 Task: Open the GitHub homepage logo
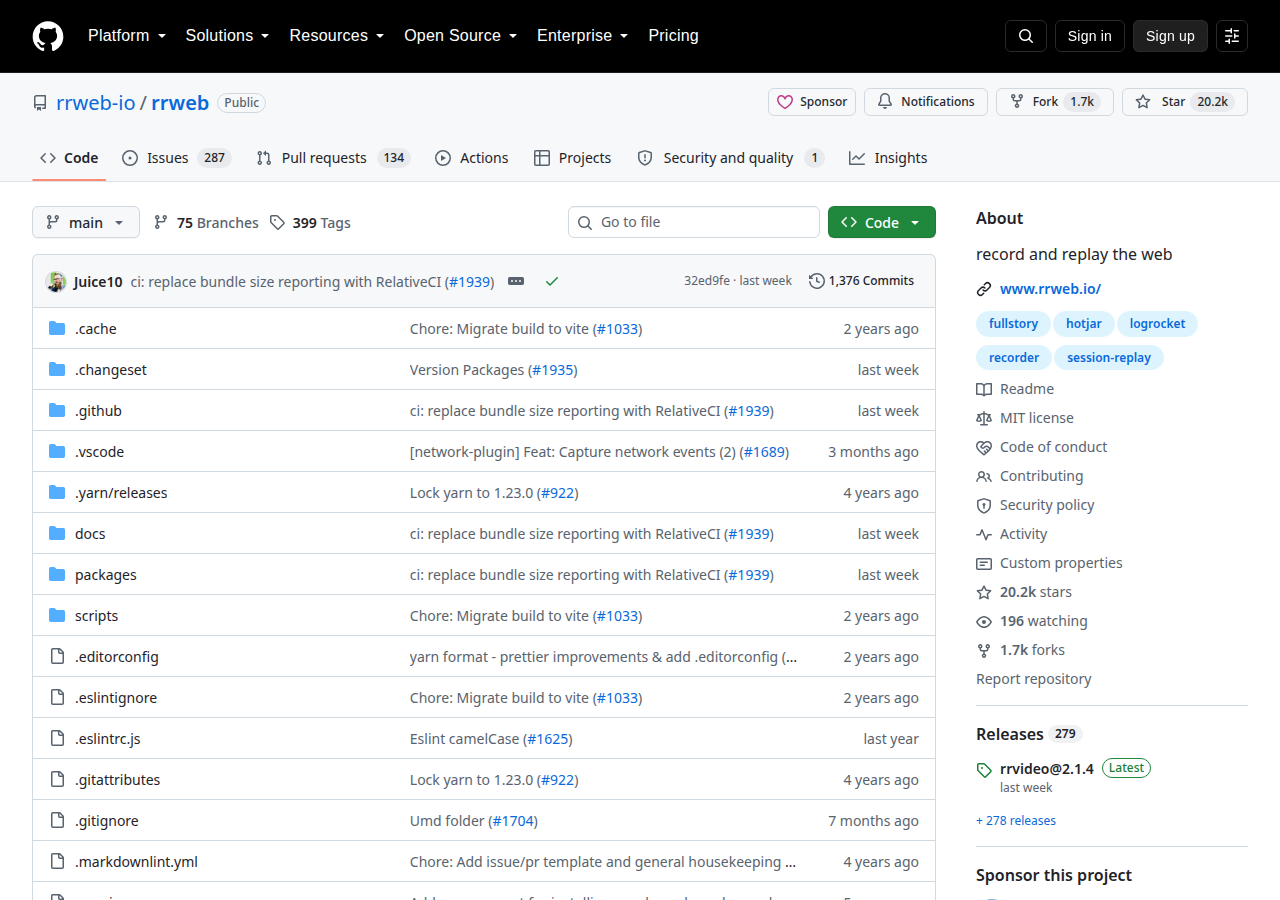48,36
